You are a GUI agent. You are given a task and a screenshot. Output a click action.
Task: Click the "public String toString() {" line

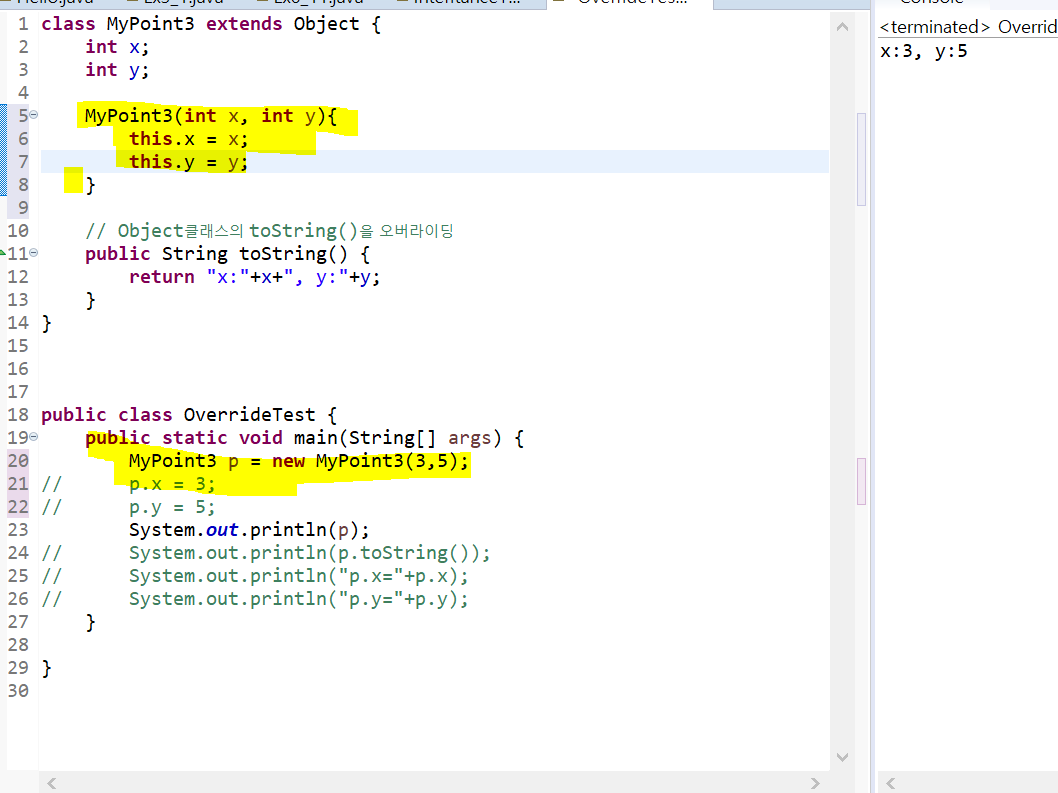coord(227,254)
